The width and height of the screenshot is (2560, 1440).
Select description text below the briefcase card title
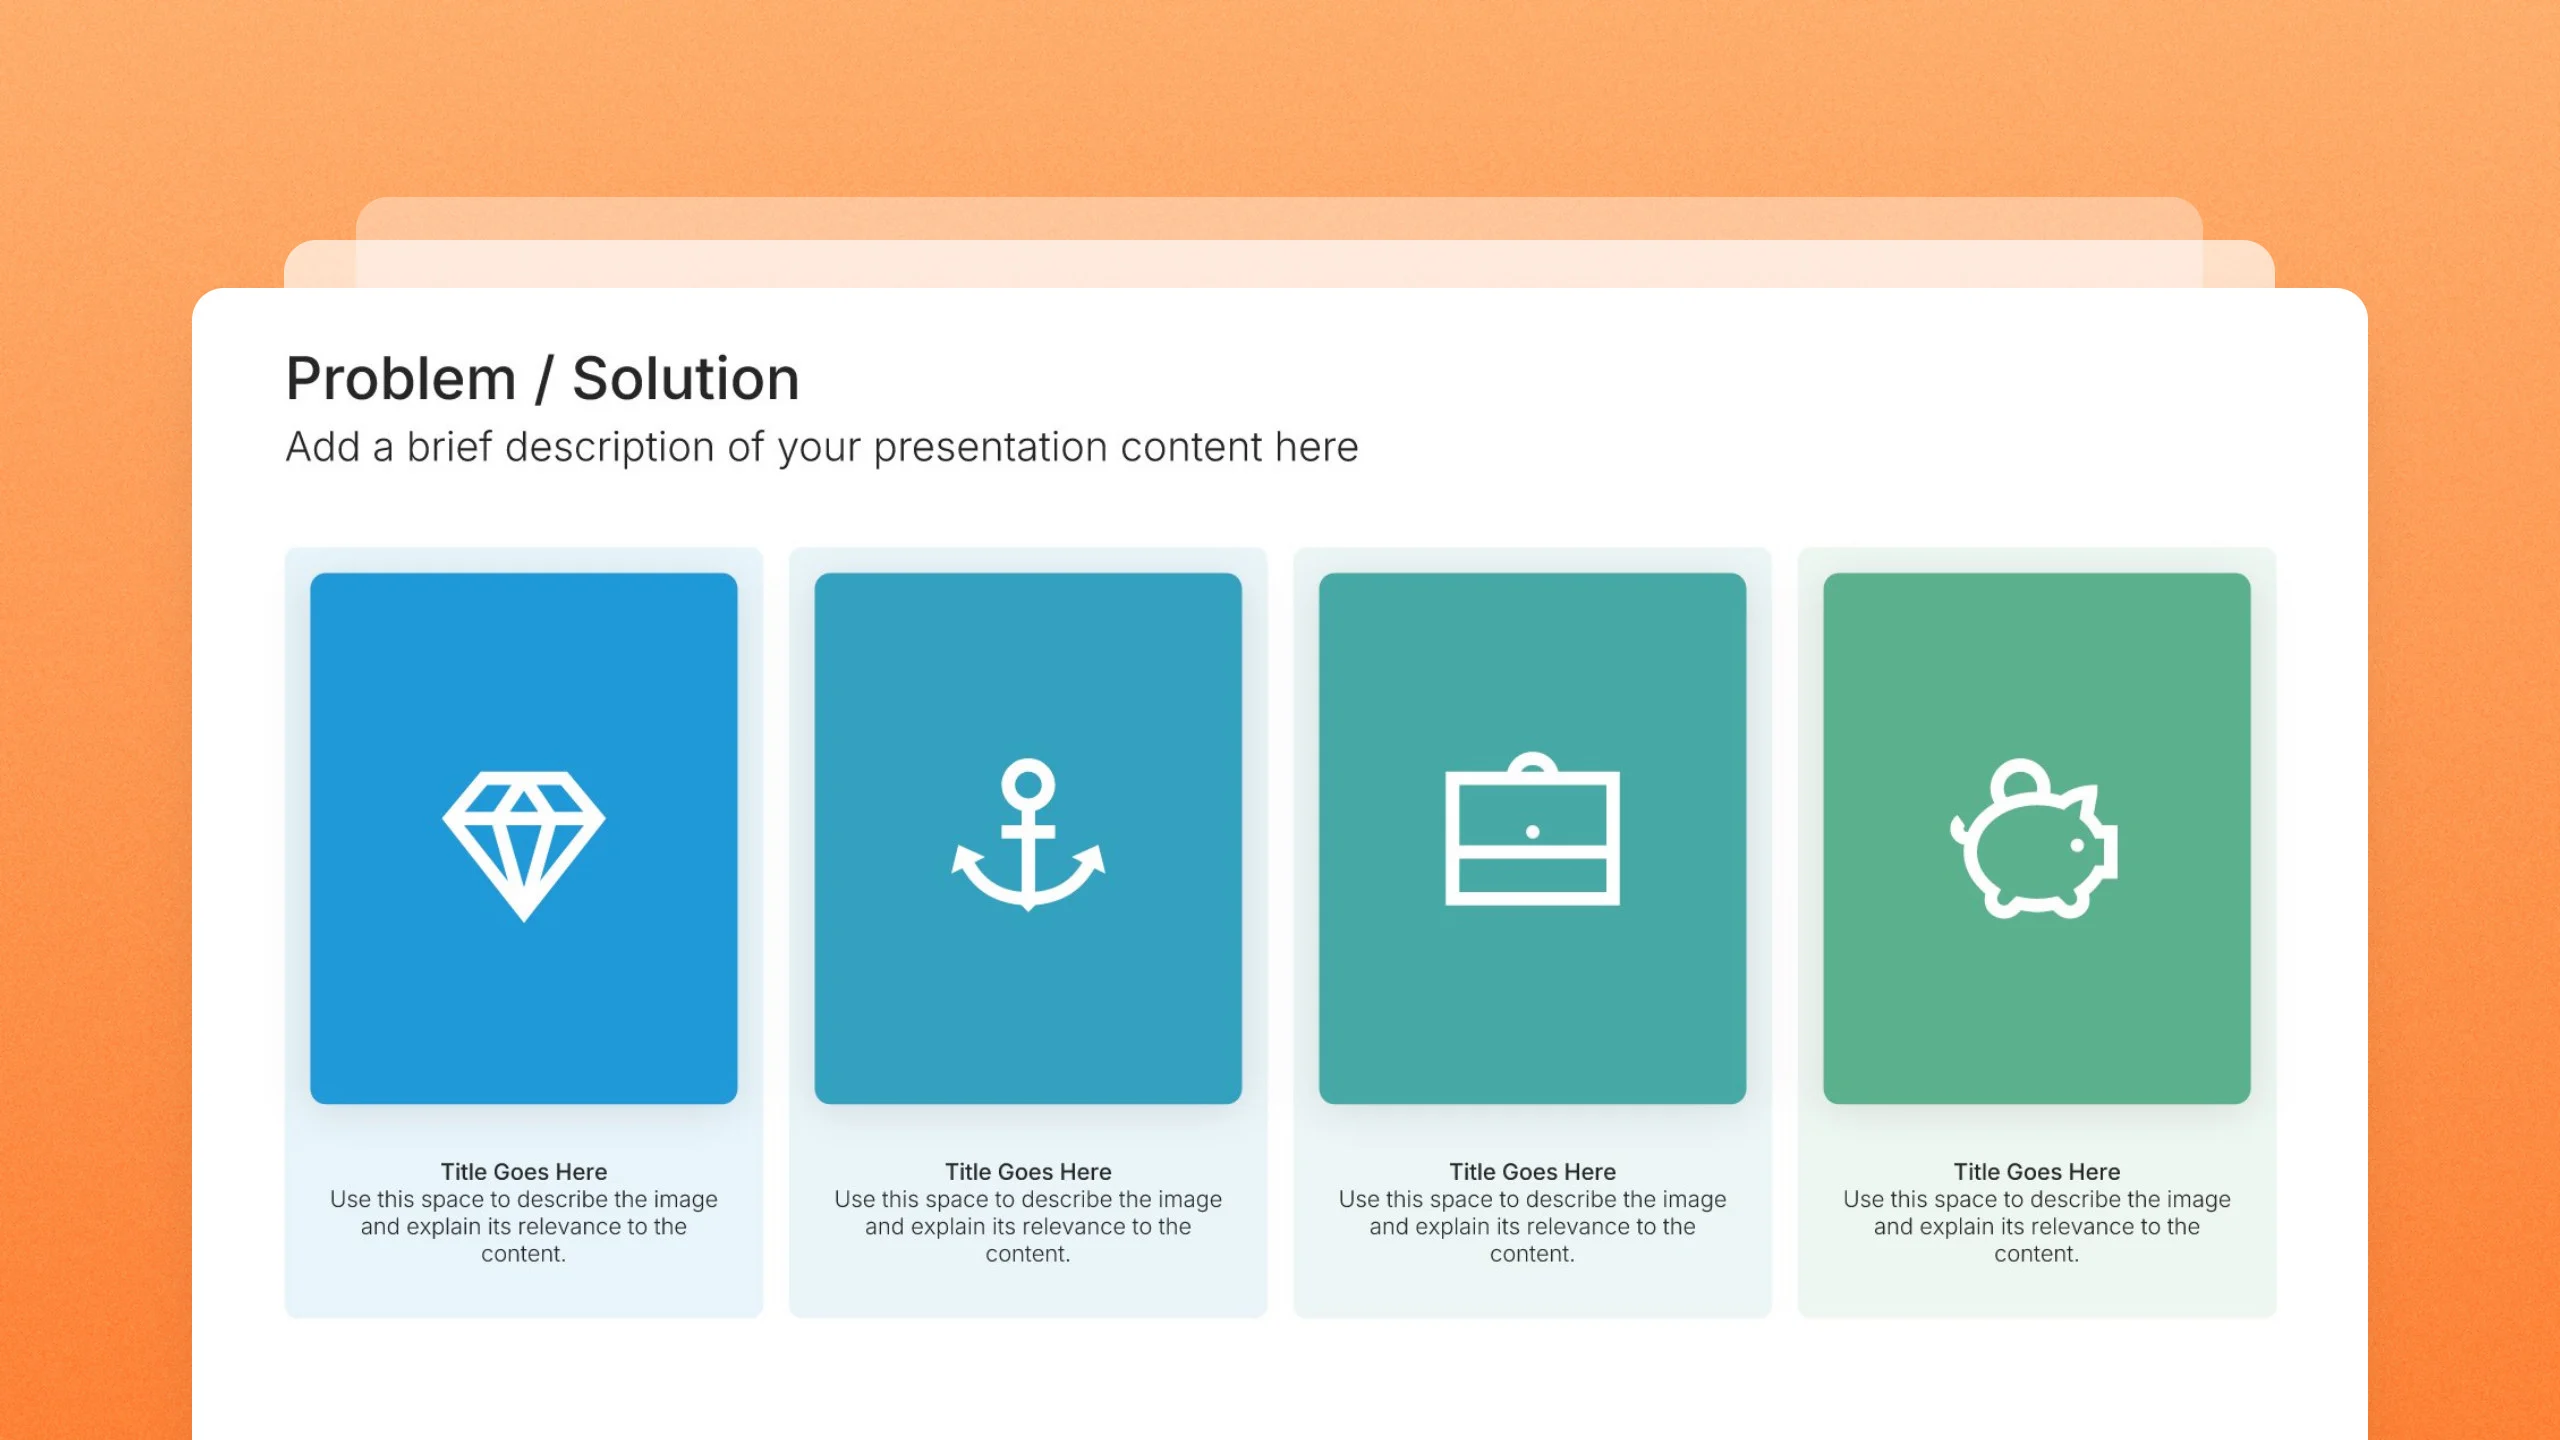[x=1532, y=1226]
